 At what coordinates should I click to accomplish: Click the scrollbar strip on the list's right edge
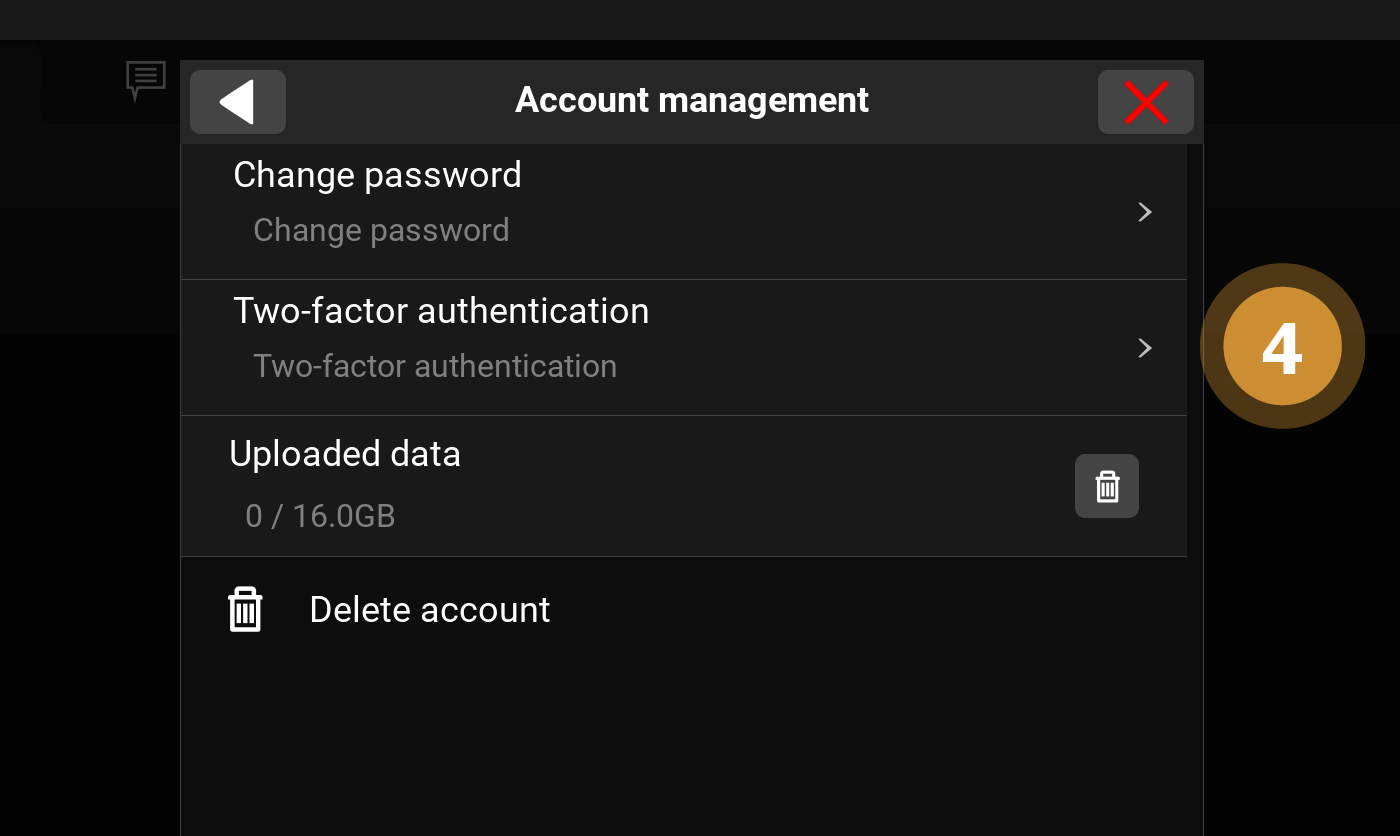coord(1195,400)
